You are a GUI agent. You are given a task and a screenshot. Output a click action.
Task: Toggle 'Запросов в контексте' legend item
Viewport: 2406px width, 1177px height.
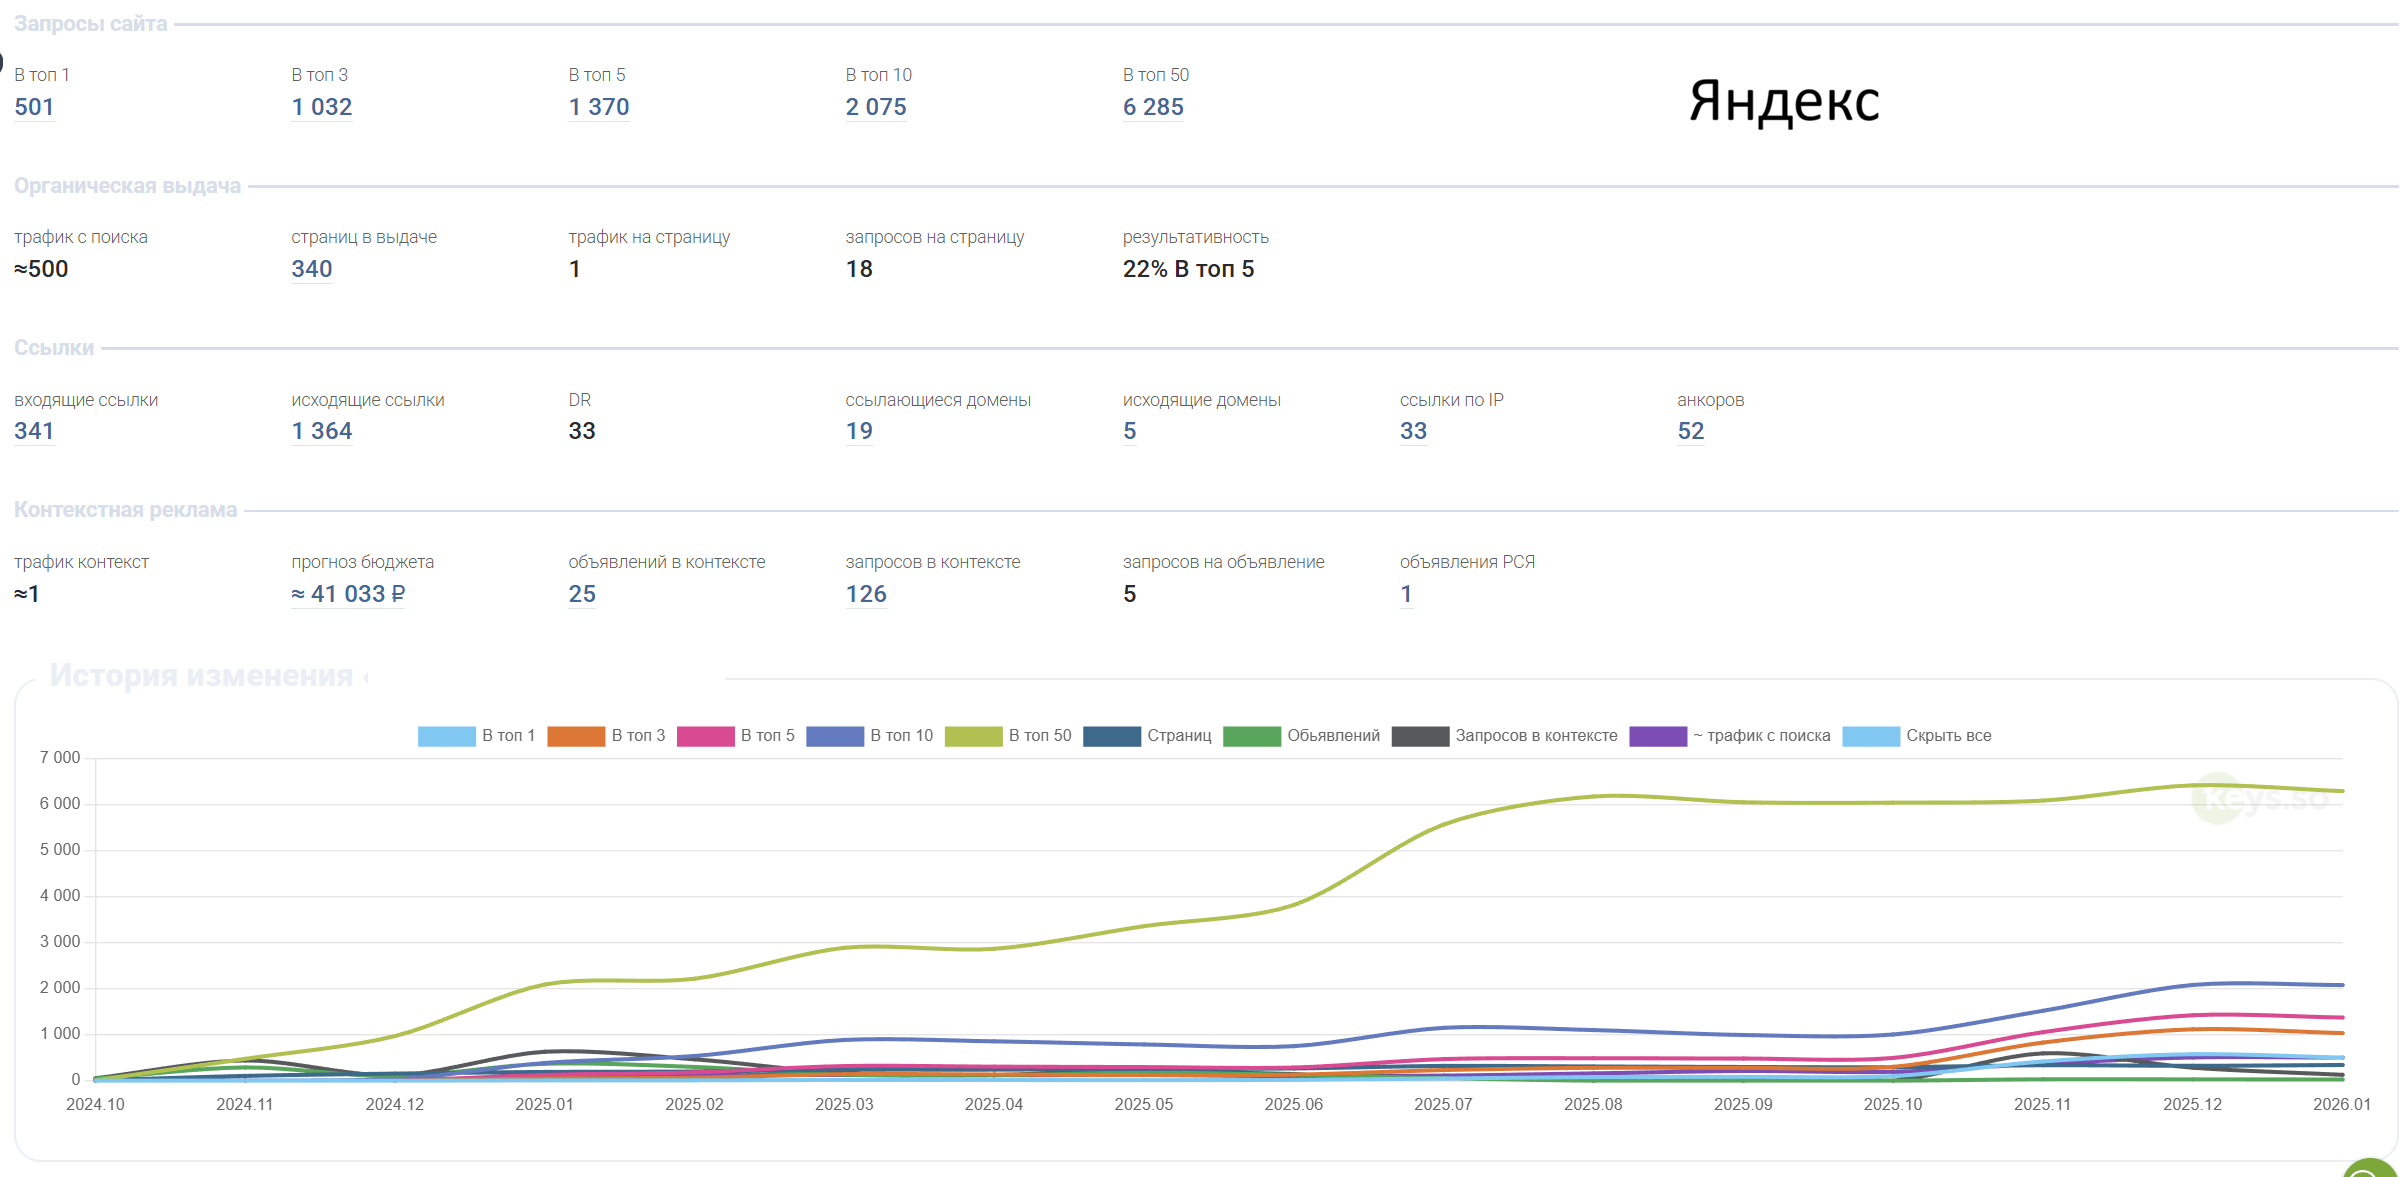[1504, 736]
